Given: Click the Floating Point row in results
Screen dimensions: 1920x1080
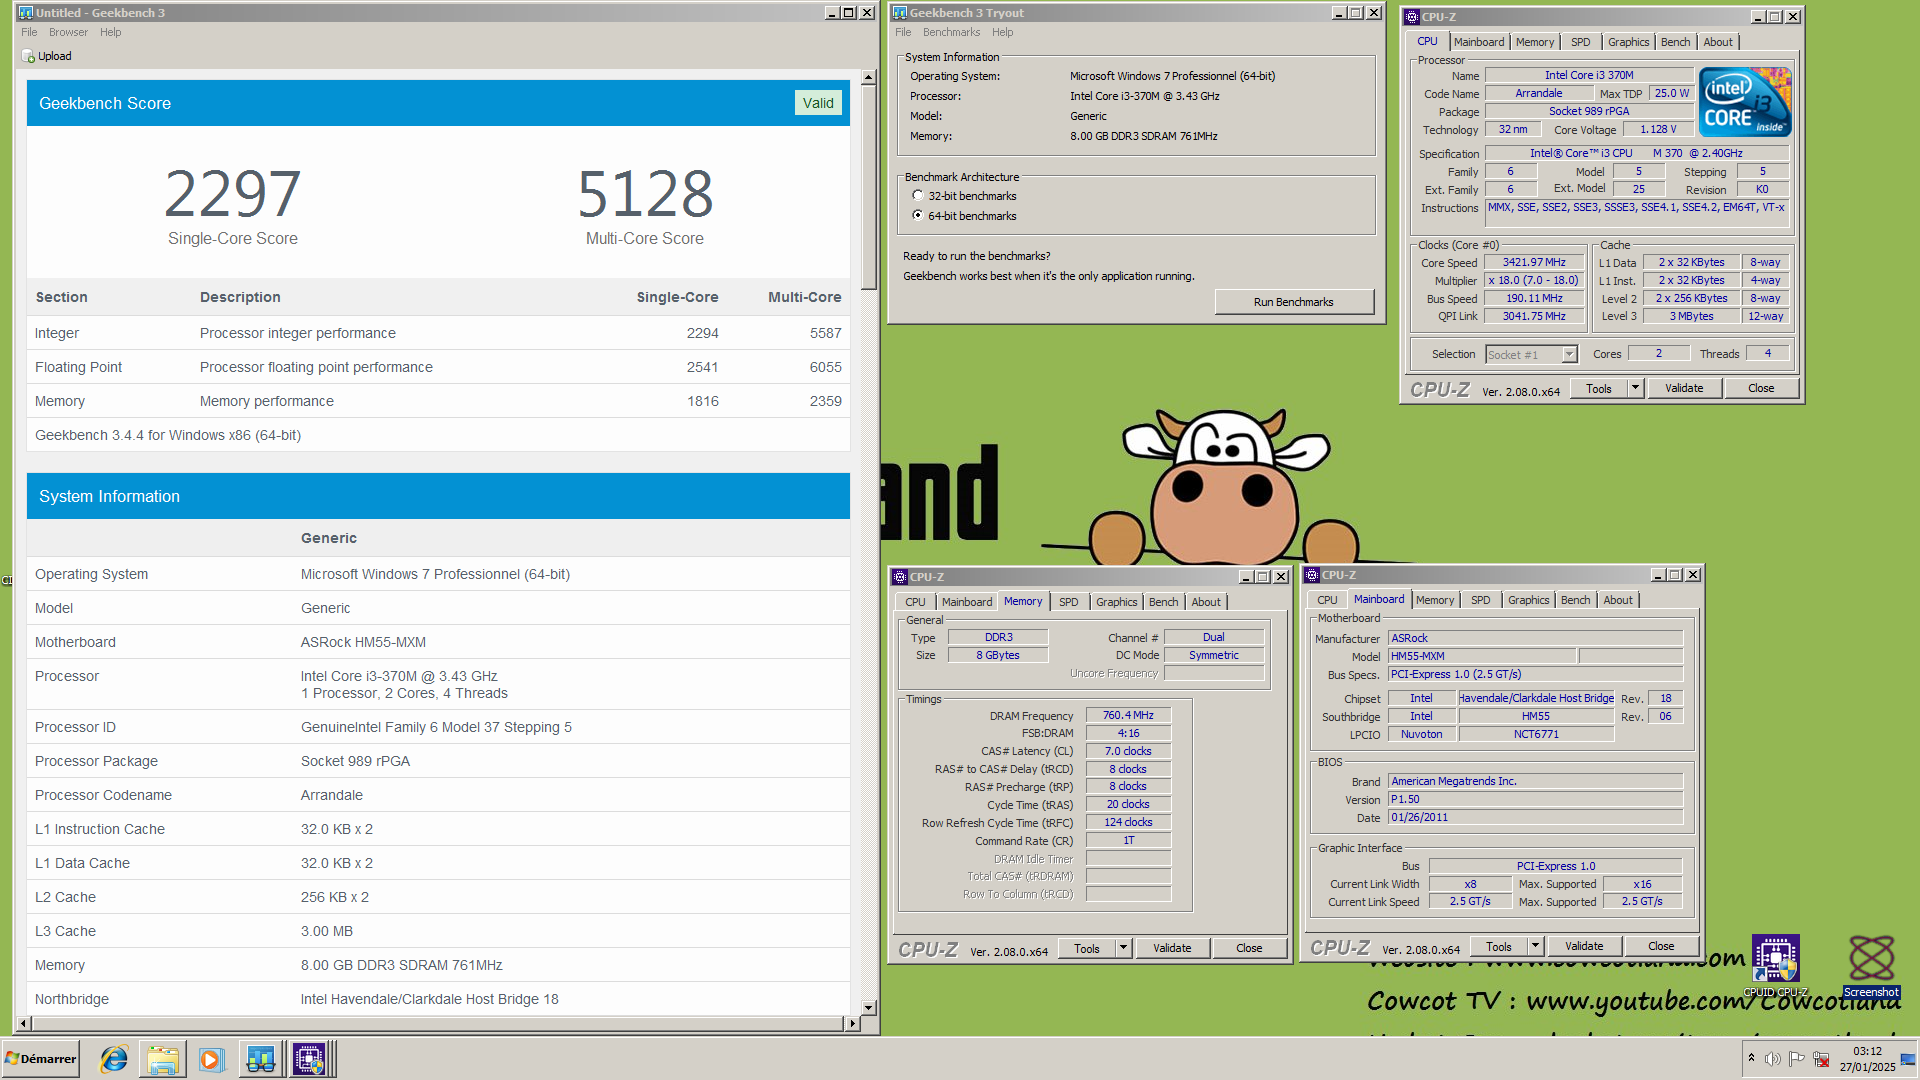Looking at the screenshot, I should pos(438,367).
